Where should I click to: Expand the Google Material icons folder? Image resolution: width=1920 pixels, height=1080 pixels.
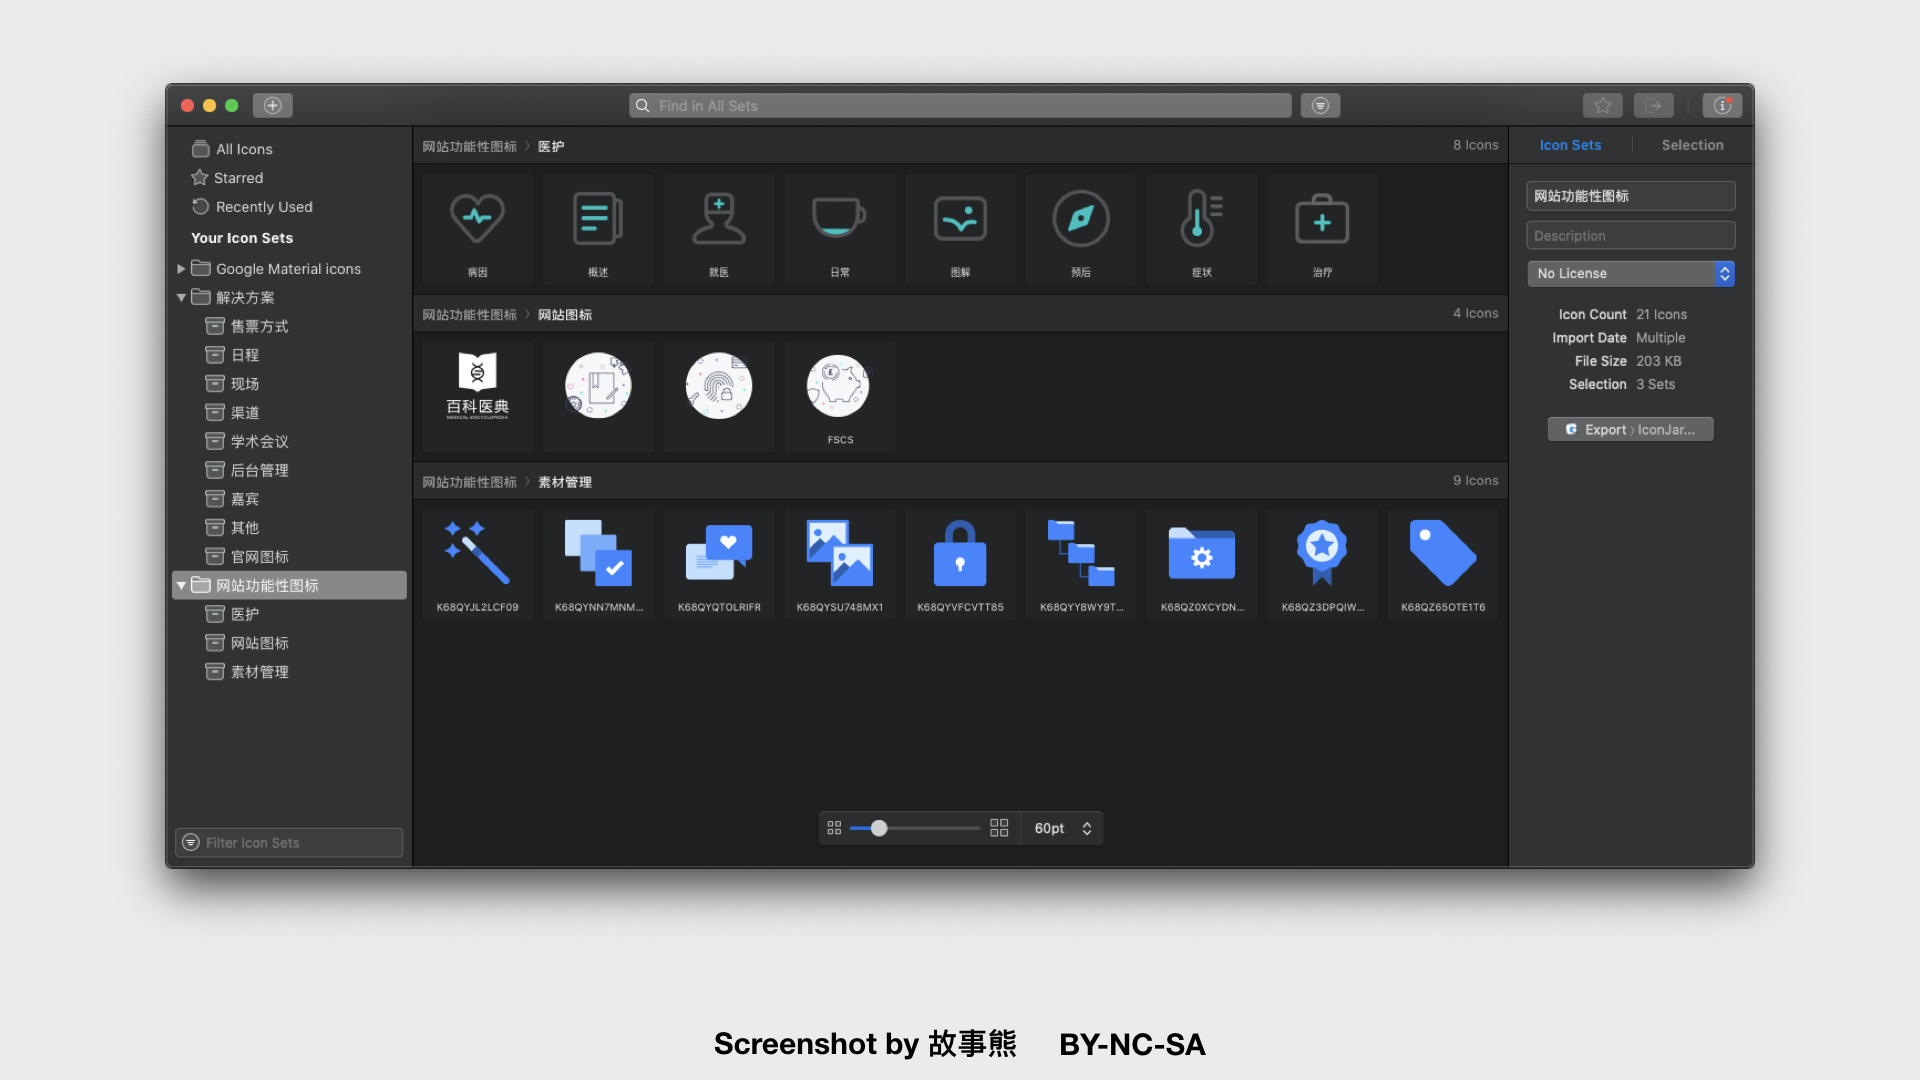click(x=181, y=269)
